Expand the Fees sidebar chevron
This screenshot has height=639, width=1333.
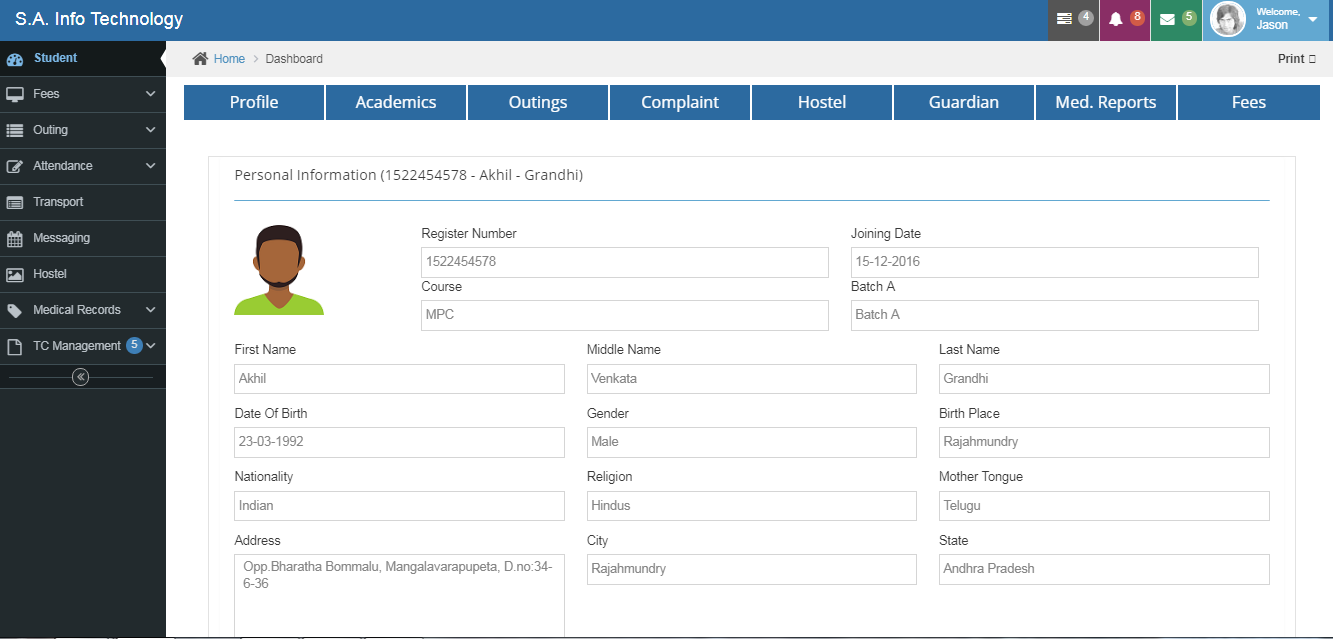[151, 94]
